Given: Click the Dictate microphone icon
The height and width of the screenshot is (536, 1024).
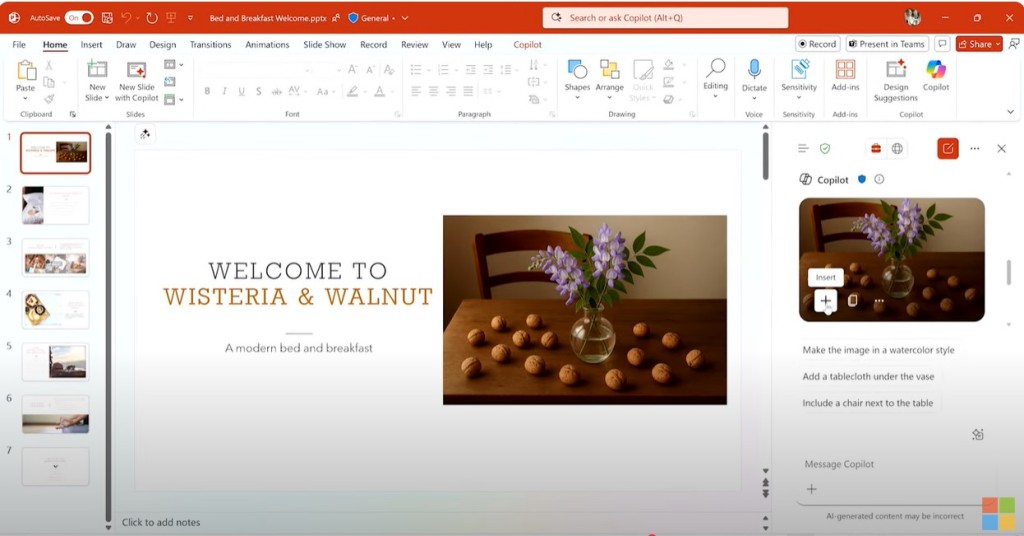Looking at the screenshot, I should click(x=754, y=70).
